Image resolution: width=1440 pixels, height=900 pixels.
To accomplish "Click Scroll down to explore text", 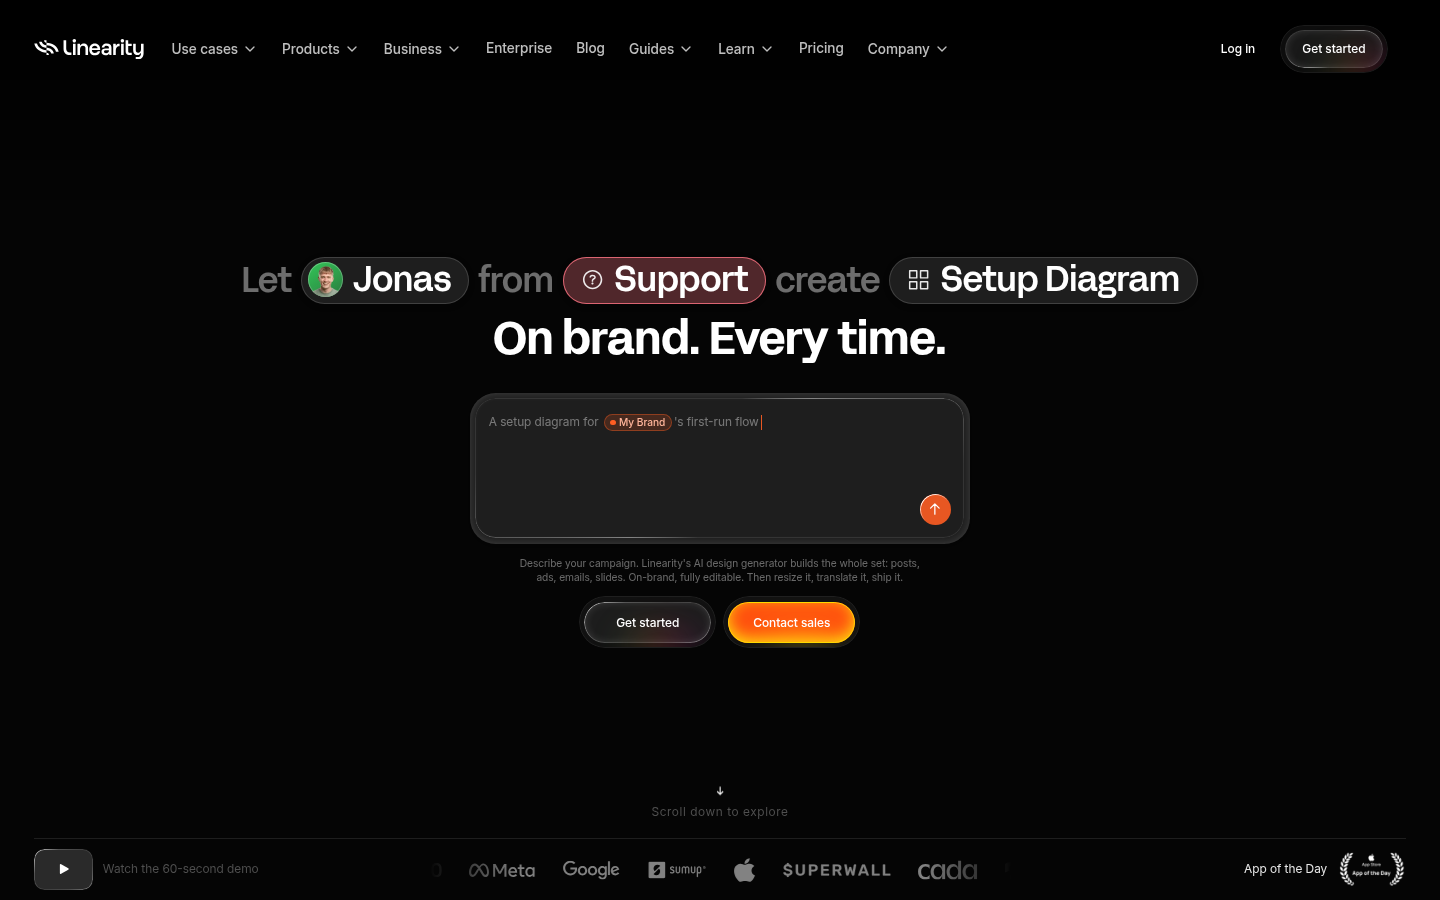I will pyautogui.click(x=720, y=812).
